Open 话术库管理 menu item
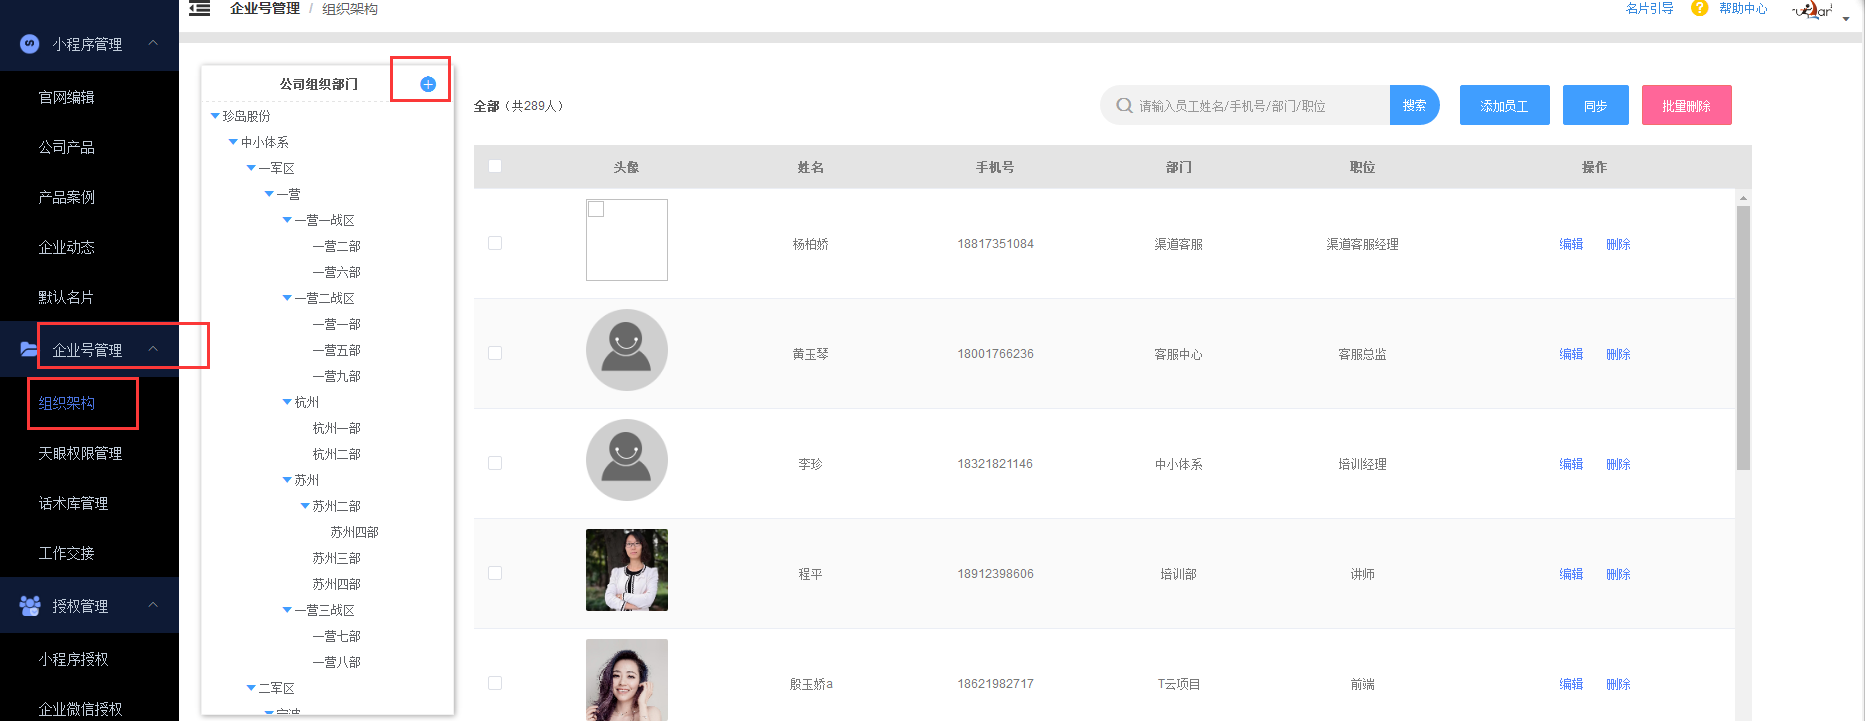The height and width of the screenshot is (721, 1865). (73, 503)
